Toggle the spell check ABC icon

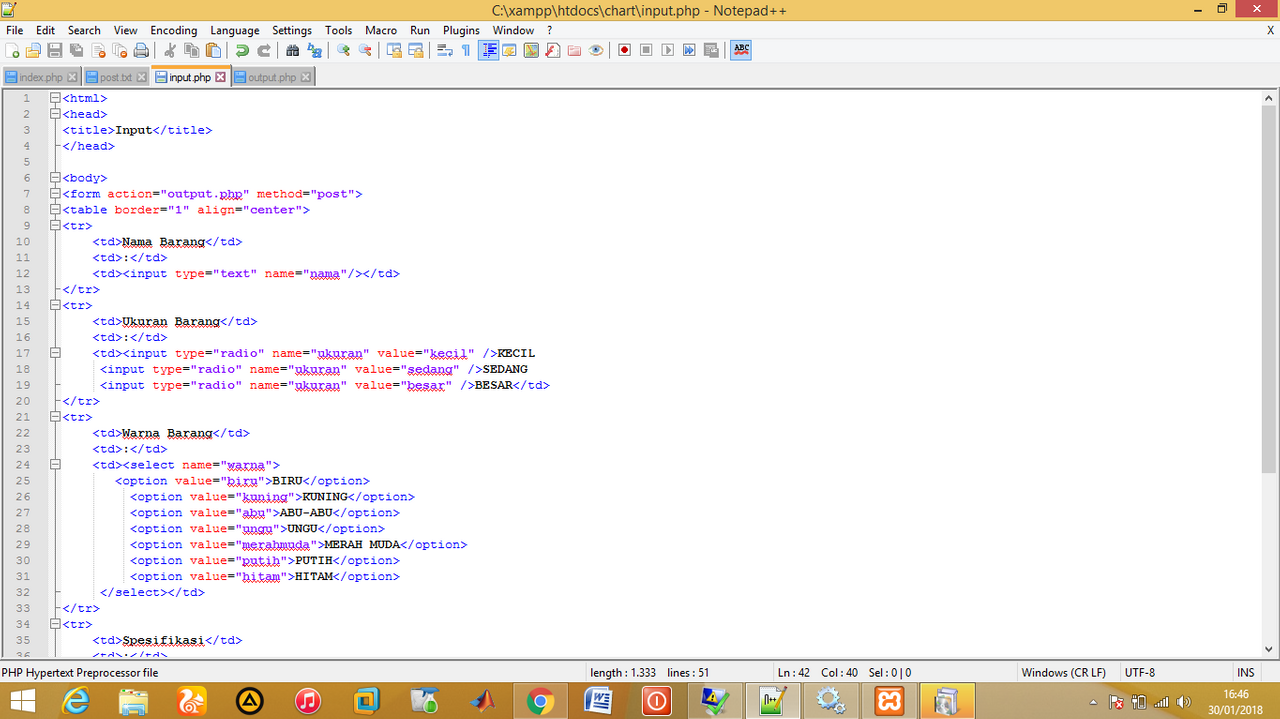coord(741,50)
